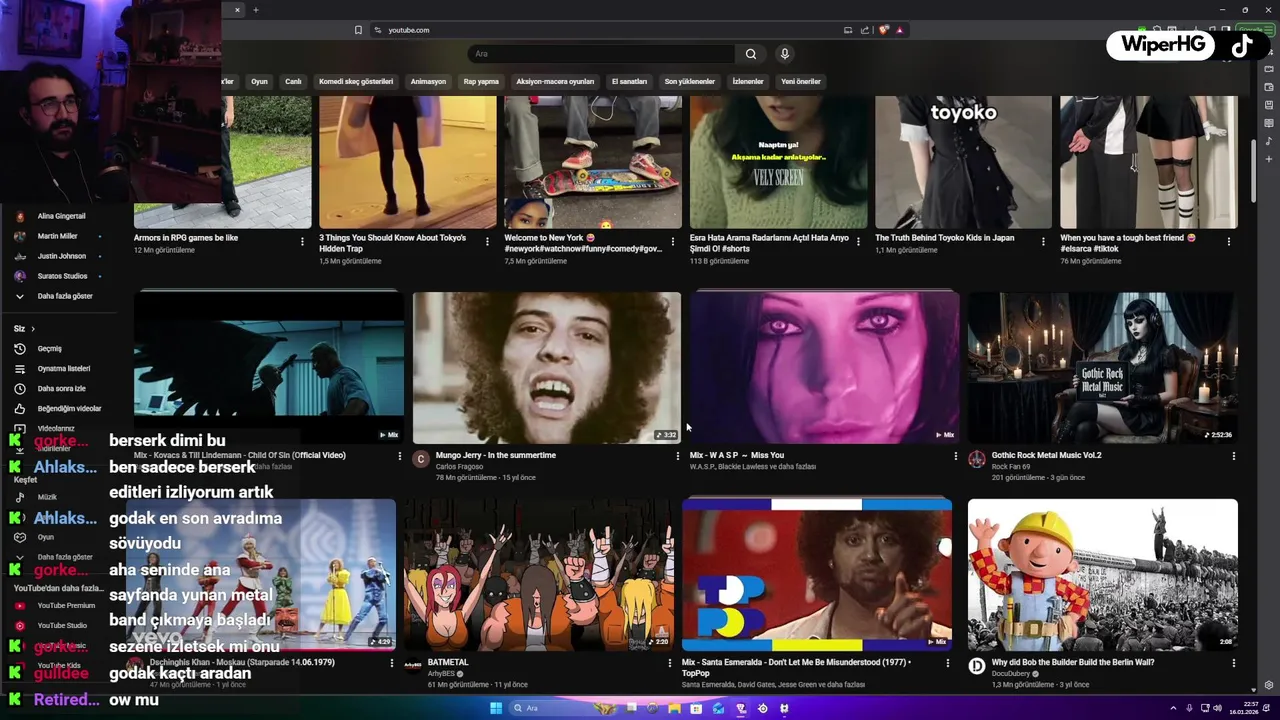Screen dimensions: 1280x720
Task: Open Beğendiğim videolar thumbs-up icon
Action: (x=19, y=409)
